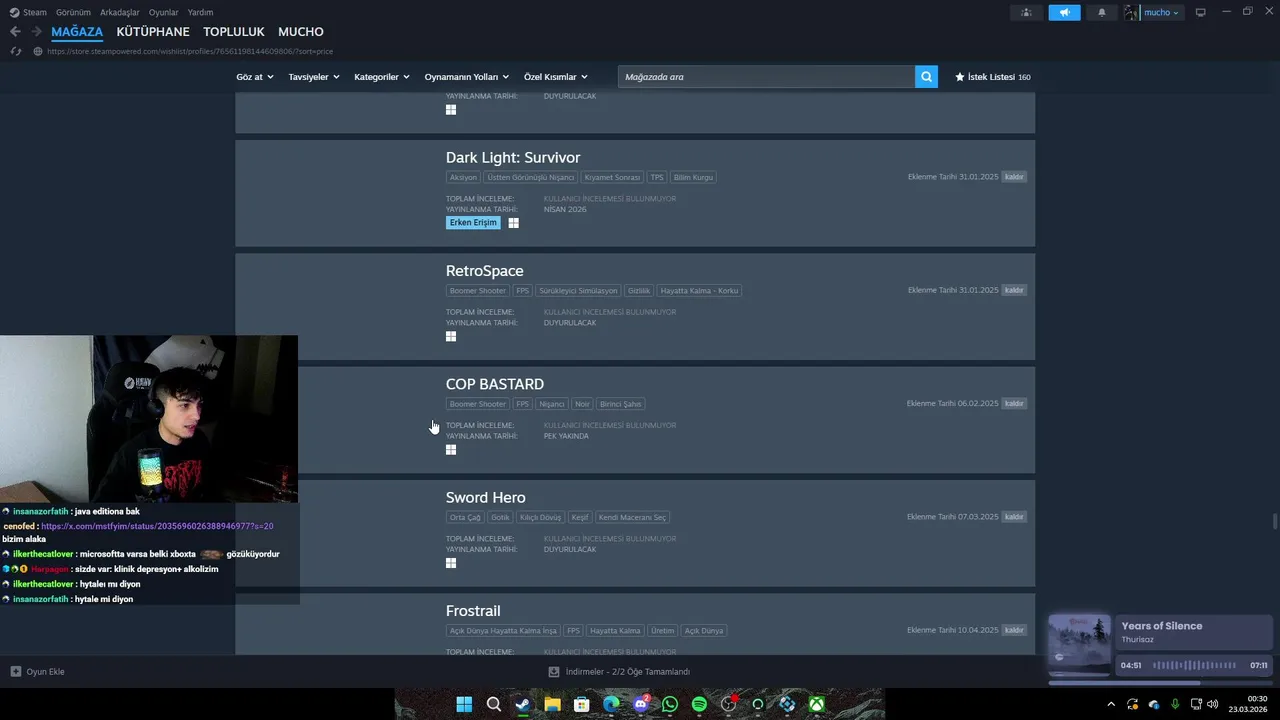Viewport: 1280px width, 720px height.
Task: Click the store search field
Action: point(766,77)
